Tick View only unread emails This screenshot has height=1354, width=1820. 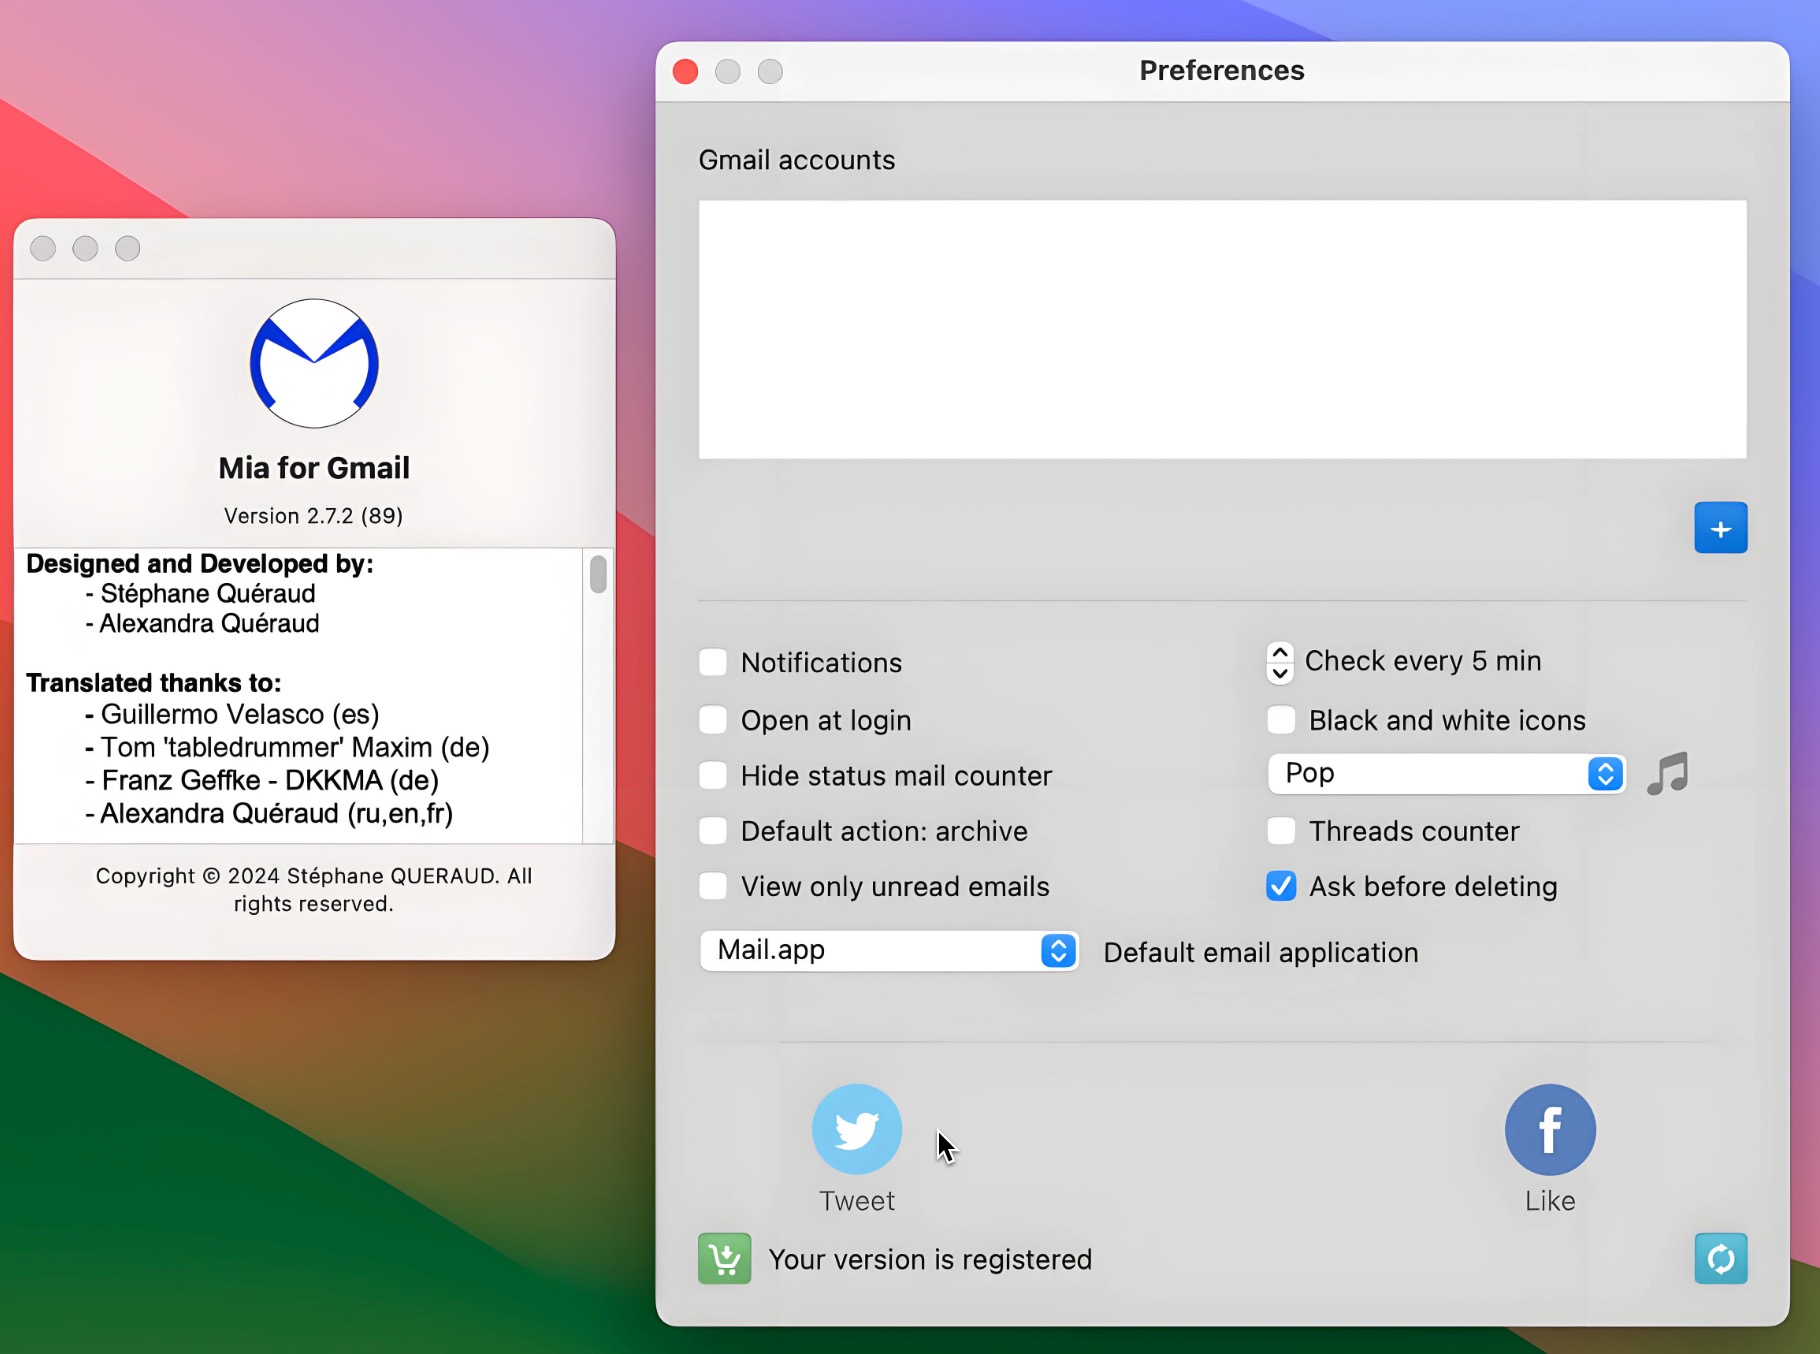tap(713, 886)
